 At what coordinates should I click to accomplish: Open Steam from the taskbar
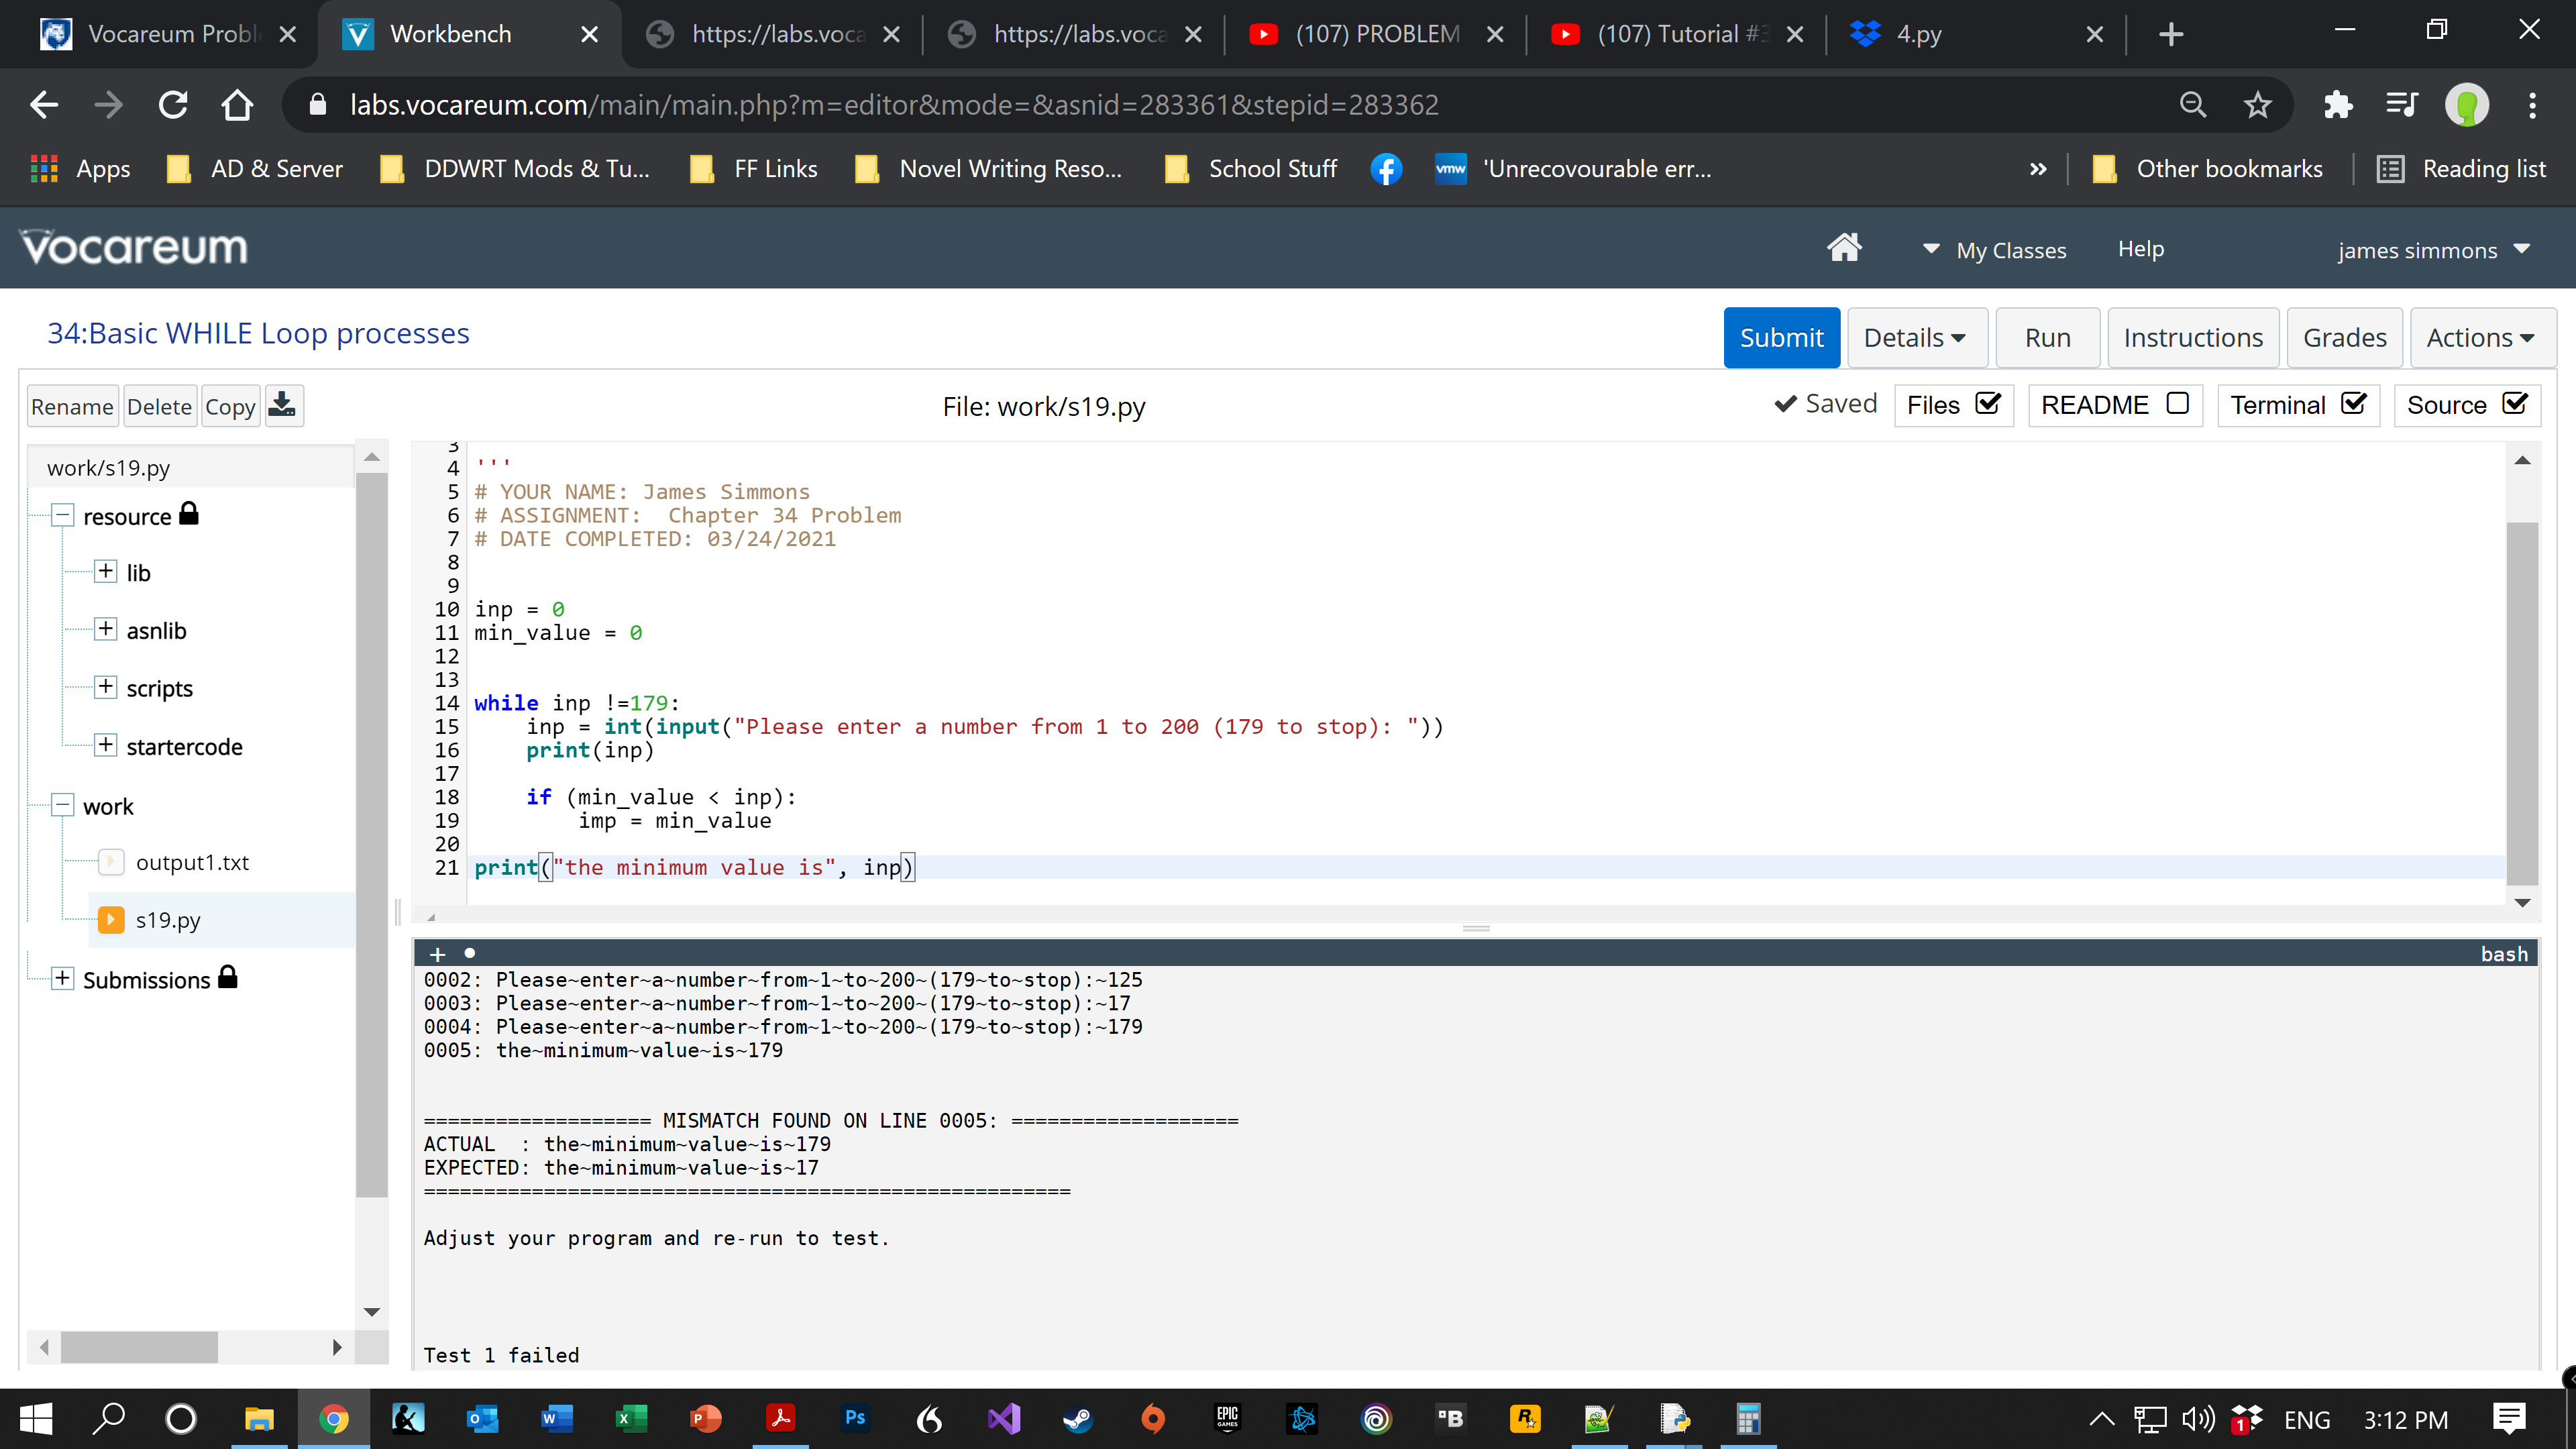tap(1078, 1418)
